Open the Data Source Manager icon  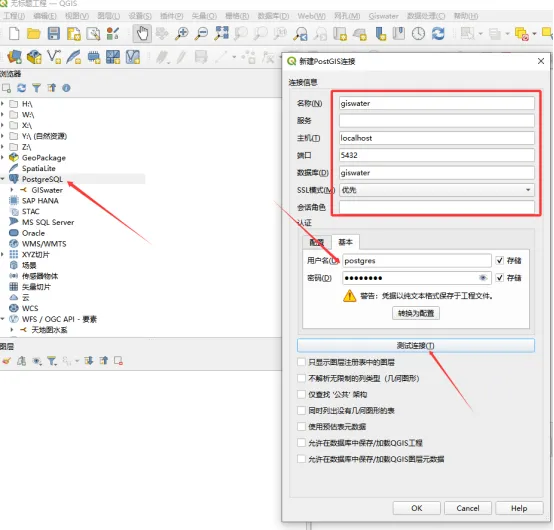[x=14, y=57]
